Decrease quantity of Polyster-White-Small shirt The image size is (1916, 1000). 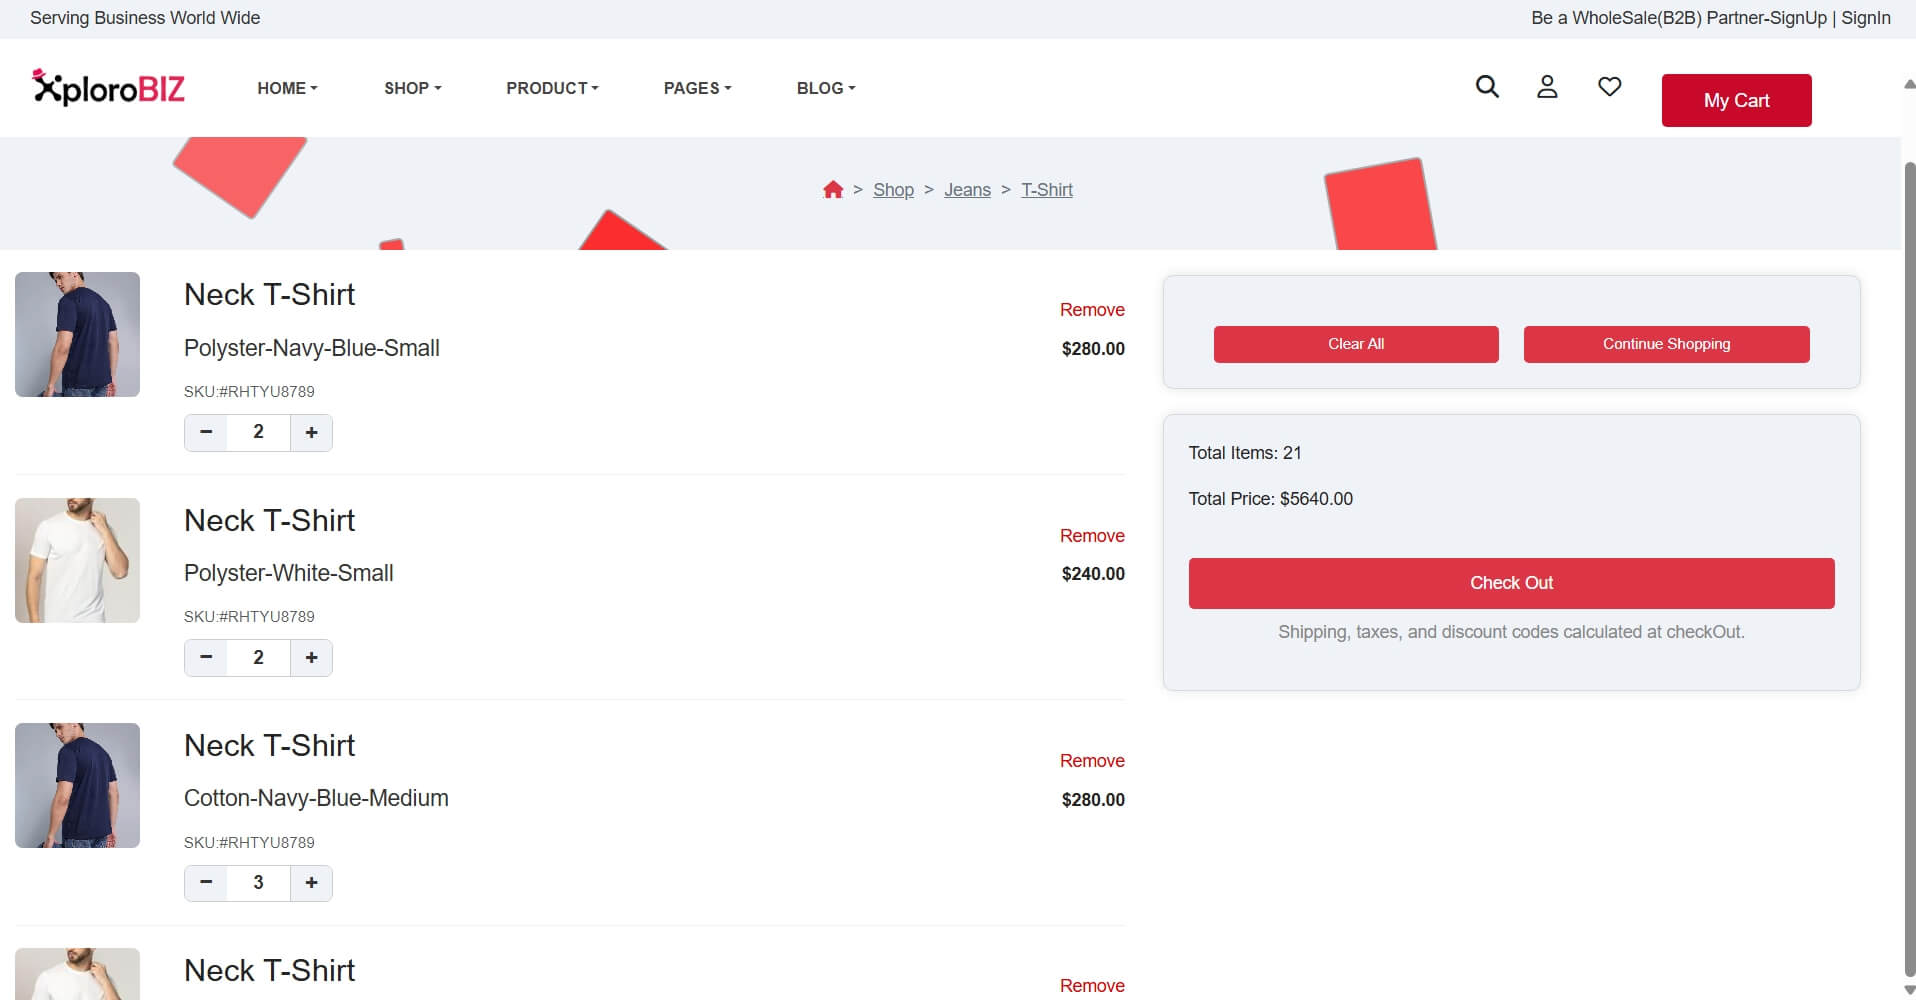click(x=206, y=658)
